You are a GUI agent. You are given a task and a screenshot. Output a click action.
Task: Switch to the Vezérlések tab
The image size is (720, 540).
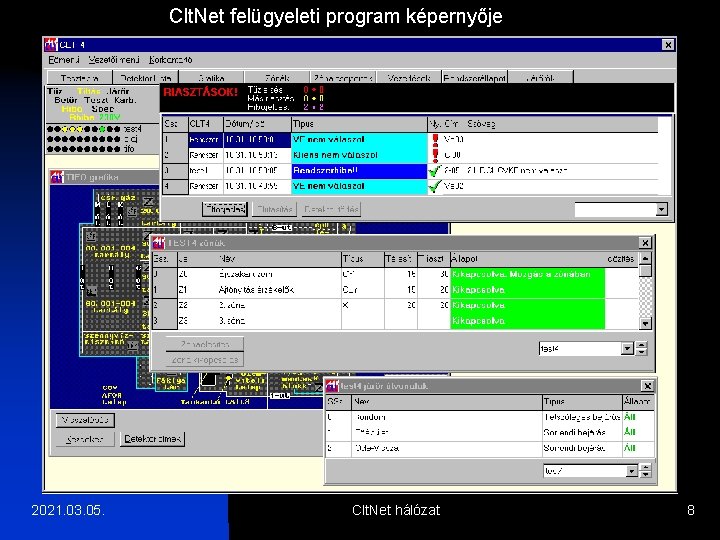(x=409, y=78)
